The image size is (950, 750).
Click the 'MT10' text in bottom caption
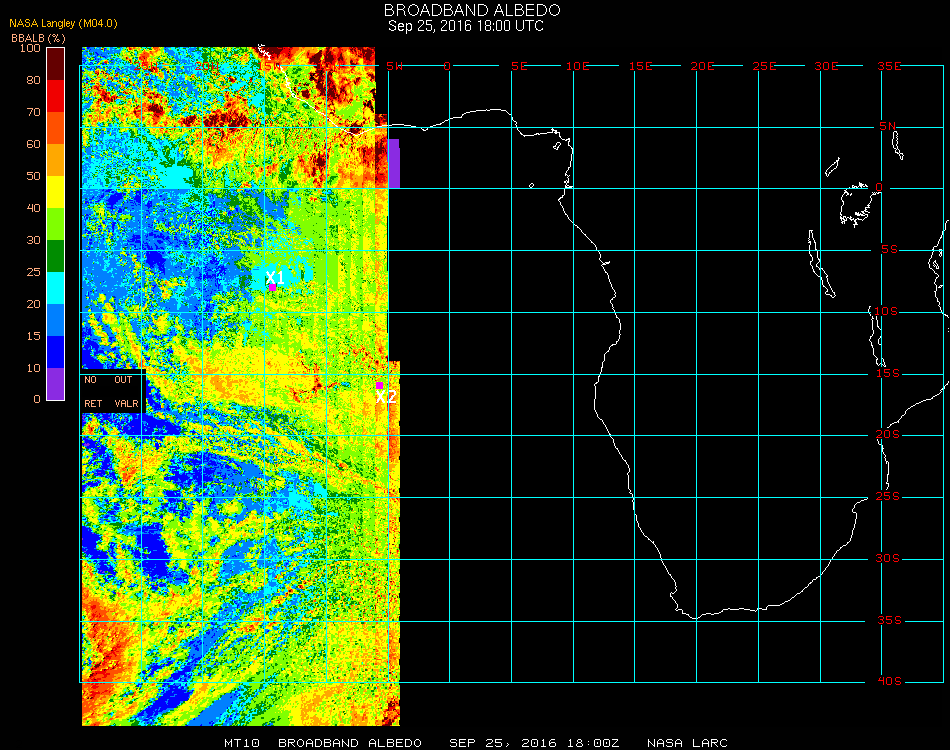242,743
